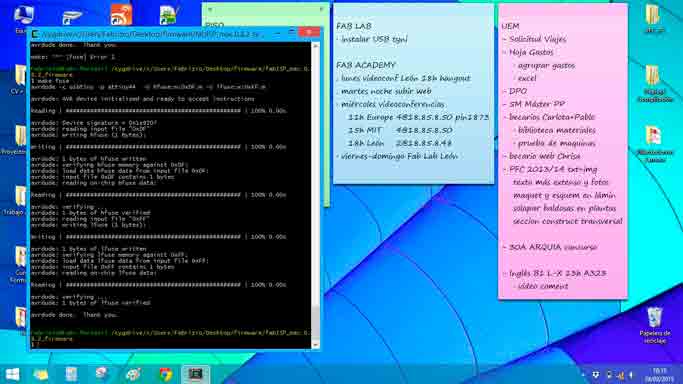Screen dimensions: 683x384
Task: Click the 'instalar USB tyni' line
Action: point(374,39)
